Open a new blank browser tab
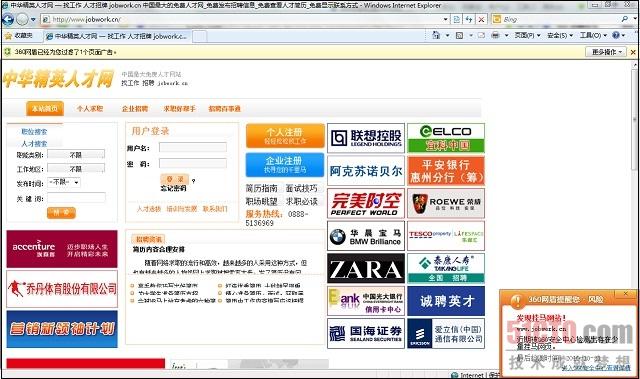Image resolution: width=640 pixels, height=379 pixels. click(x=200, y=36)
